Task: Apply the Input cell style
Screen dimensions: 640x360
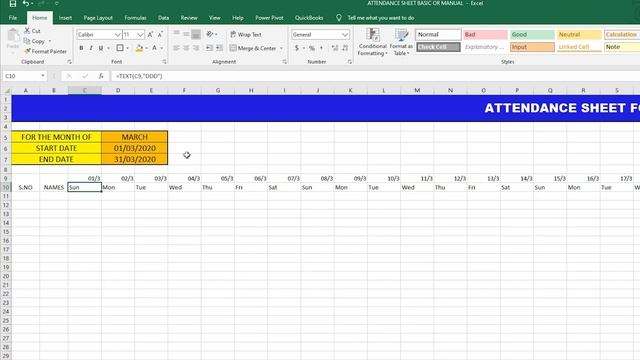Action: (532, 47)
